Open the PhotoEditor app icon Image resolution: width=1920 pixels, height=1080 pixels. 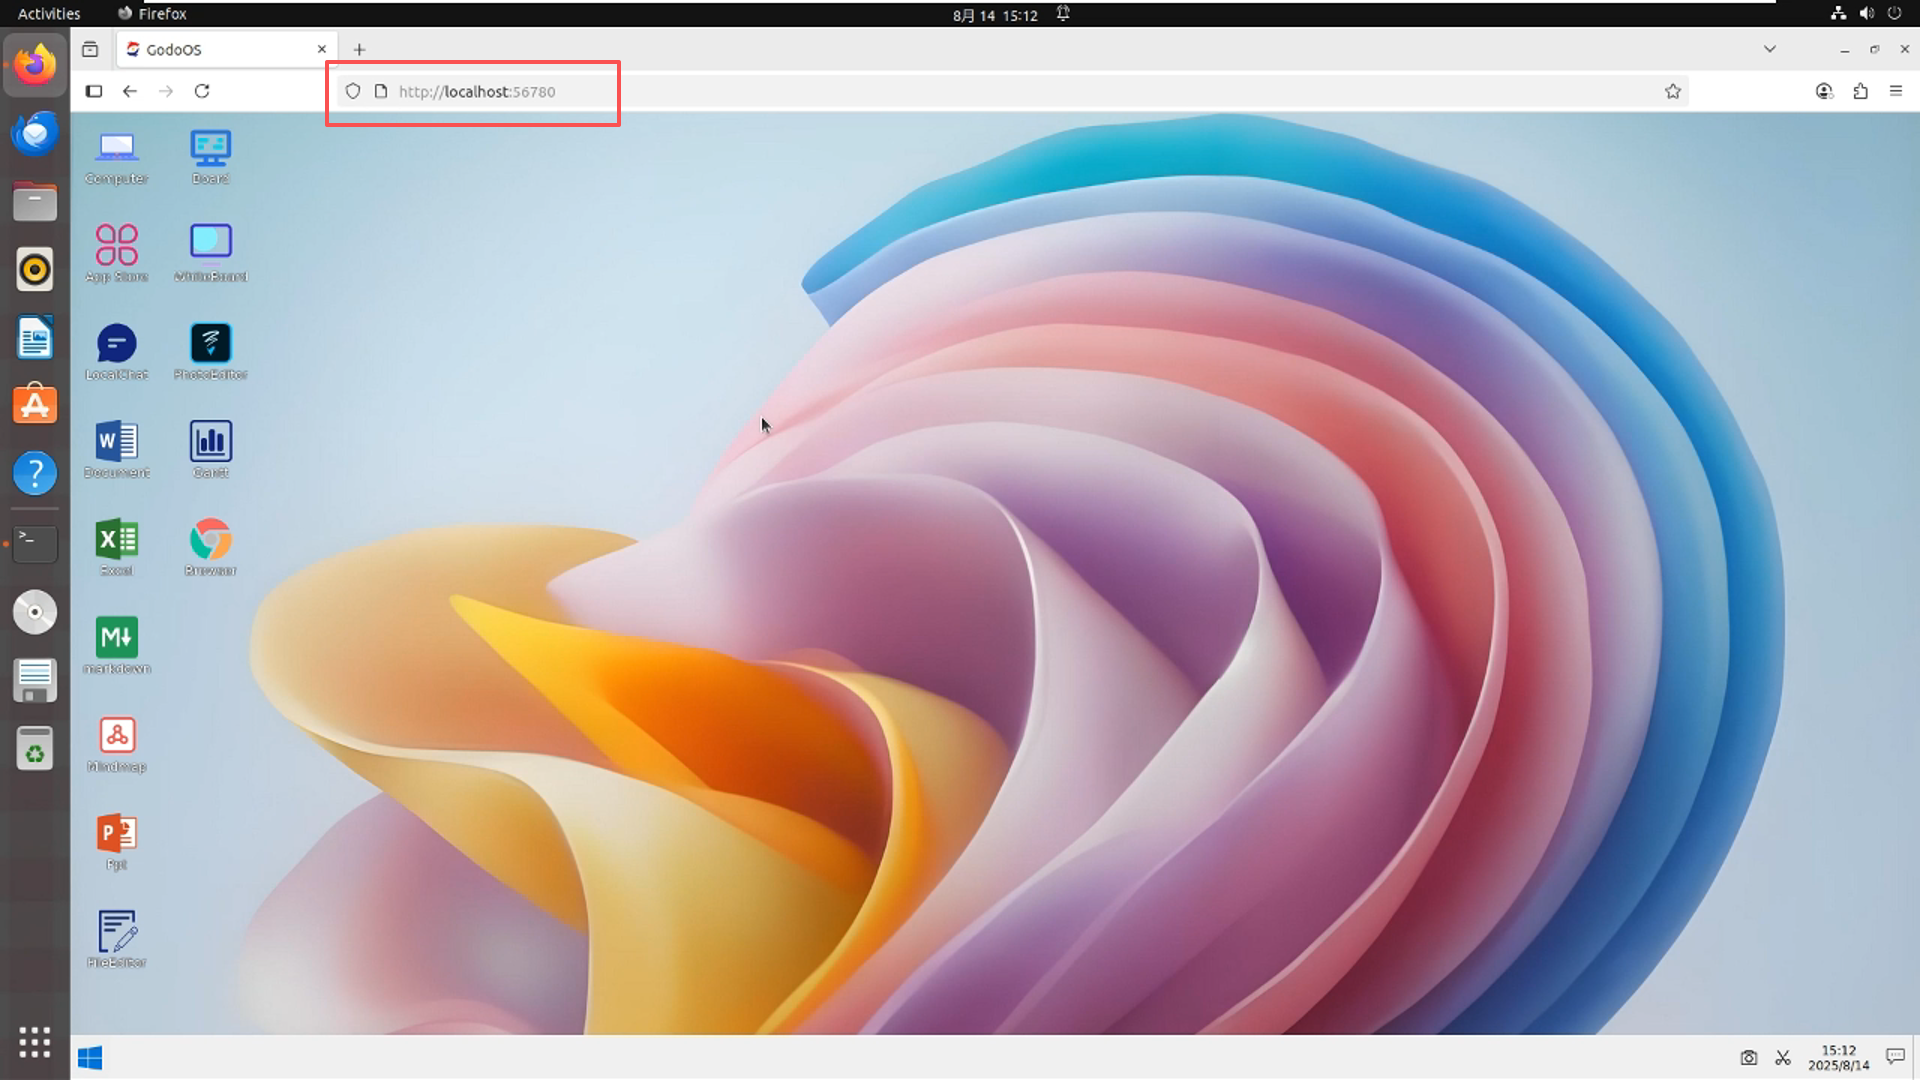click(x=210, y=352)
